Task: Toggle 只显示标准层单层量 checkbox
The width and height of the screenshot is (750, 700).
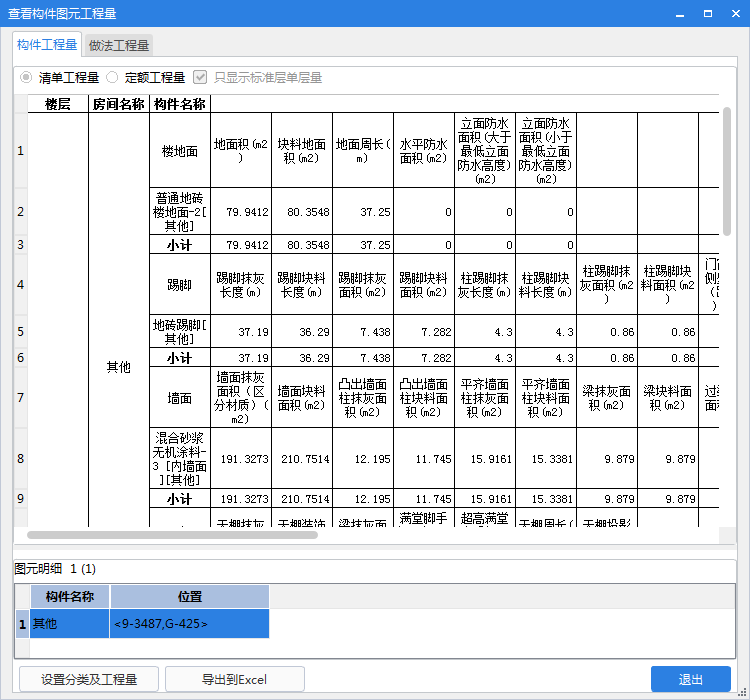Action: click(x=200, y=77)
